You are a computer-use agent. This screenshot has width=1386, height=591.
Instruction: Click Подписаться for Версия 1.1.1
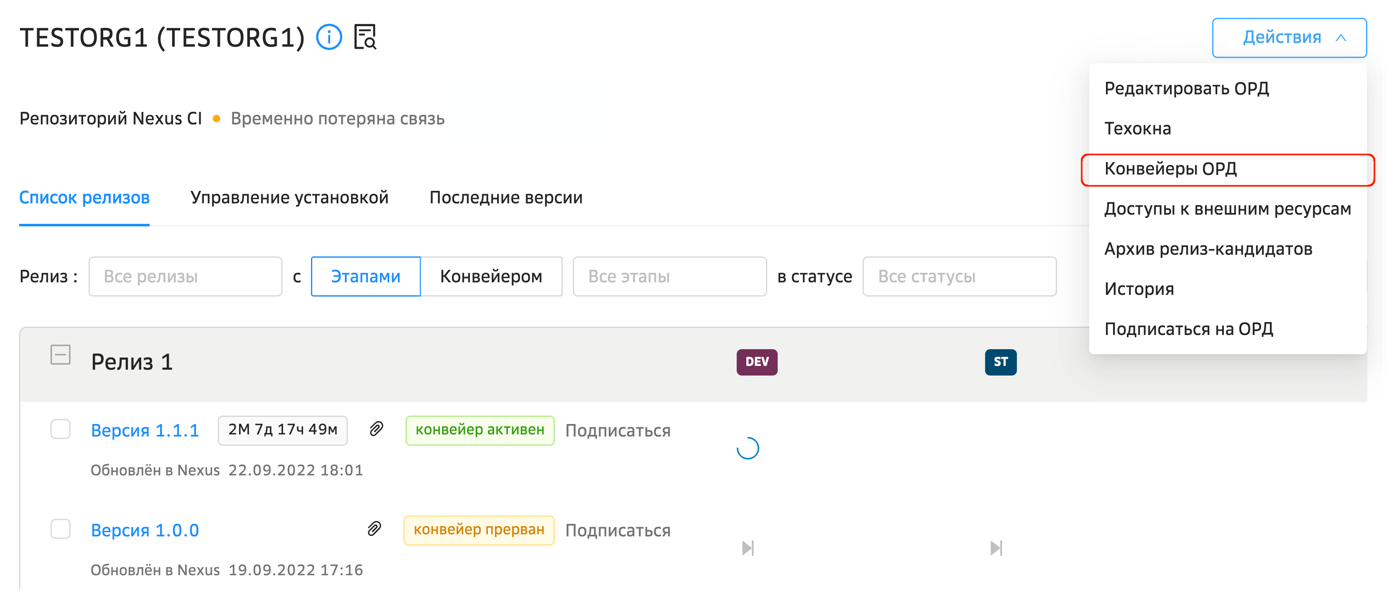[618, 431]
